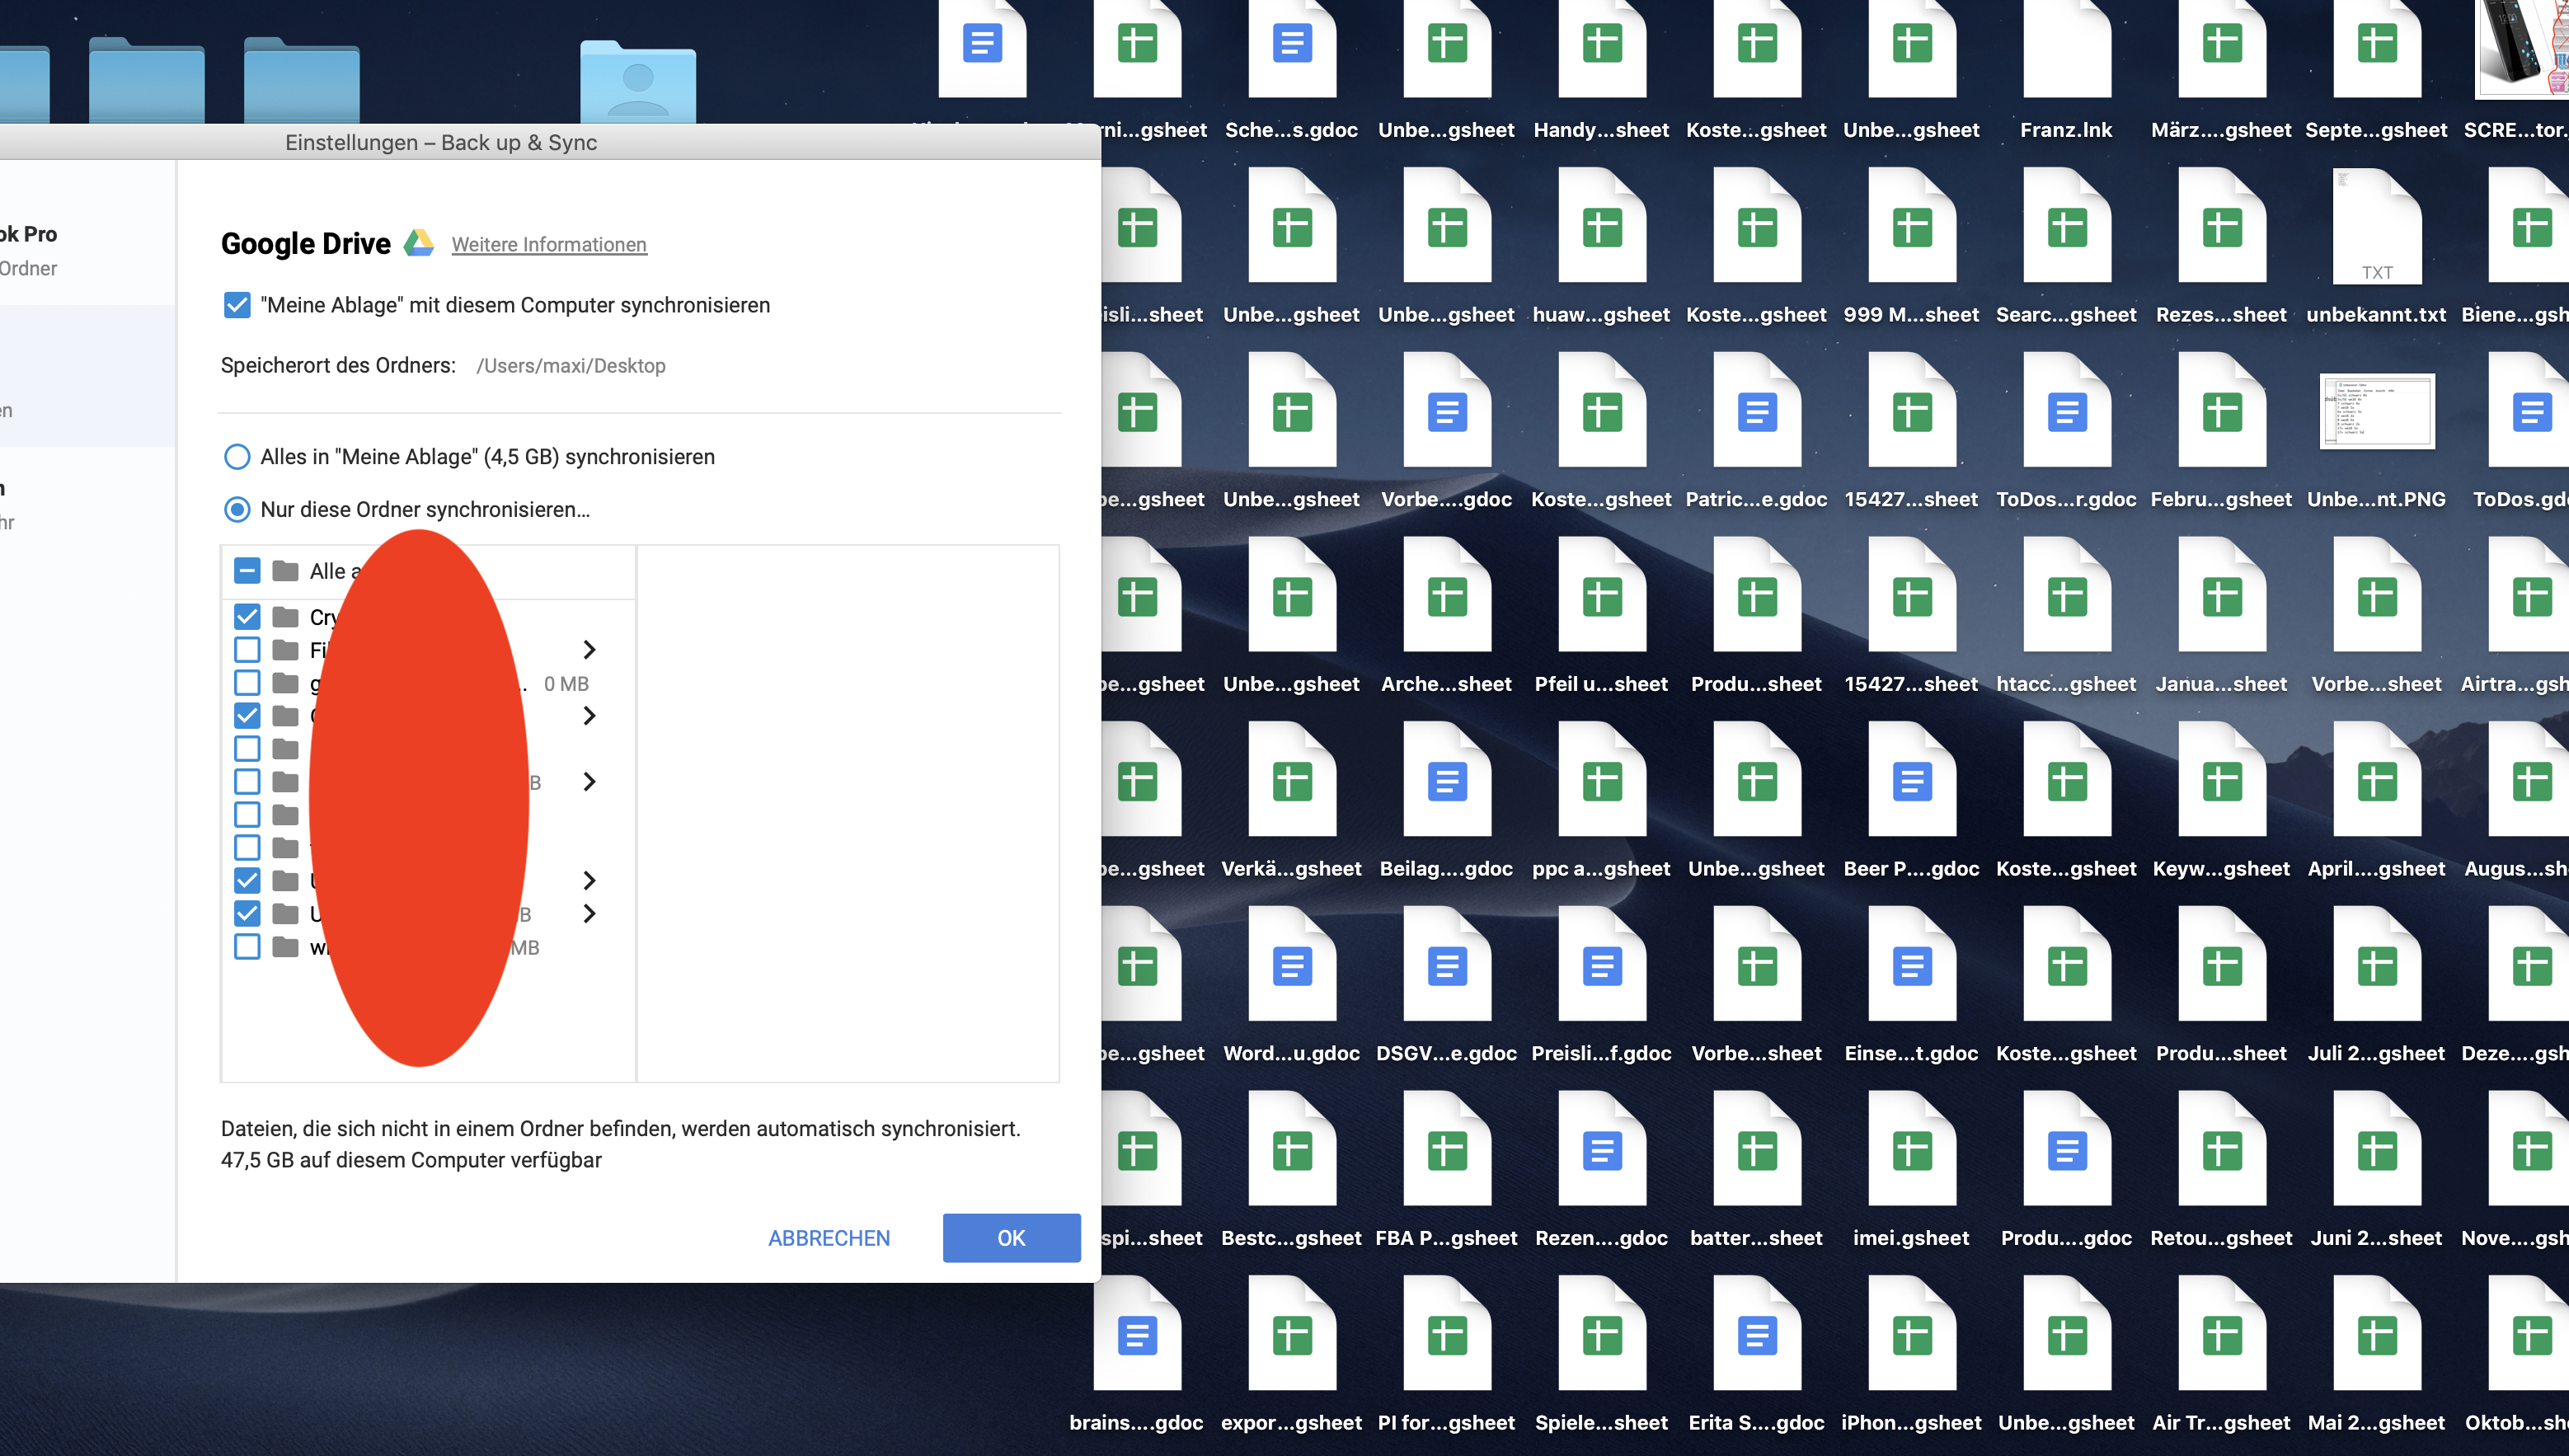This screenshot has height=1456, width=2569.
Task: Select the Nur diese Ordner synchronisieren radio
Action: [237, 510]
